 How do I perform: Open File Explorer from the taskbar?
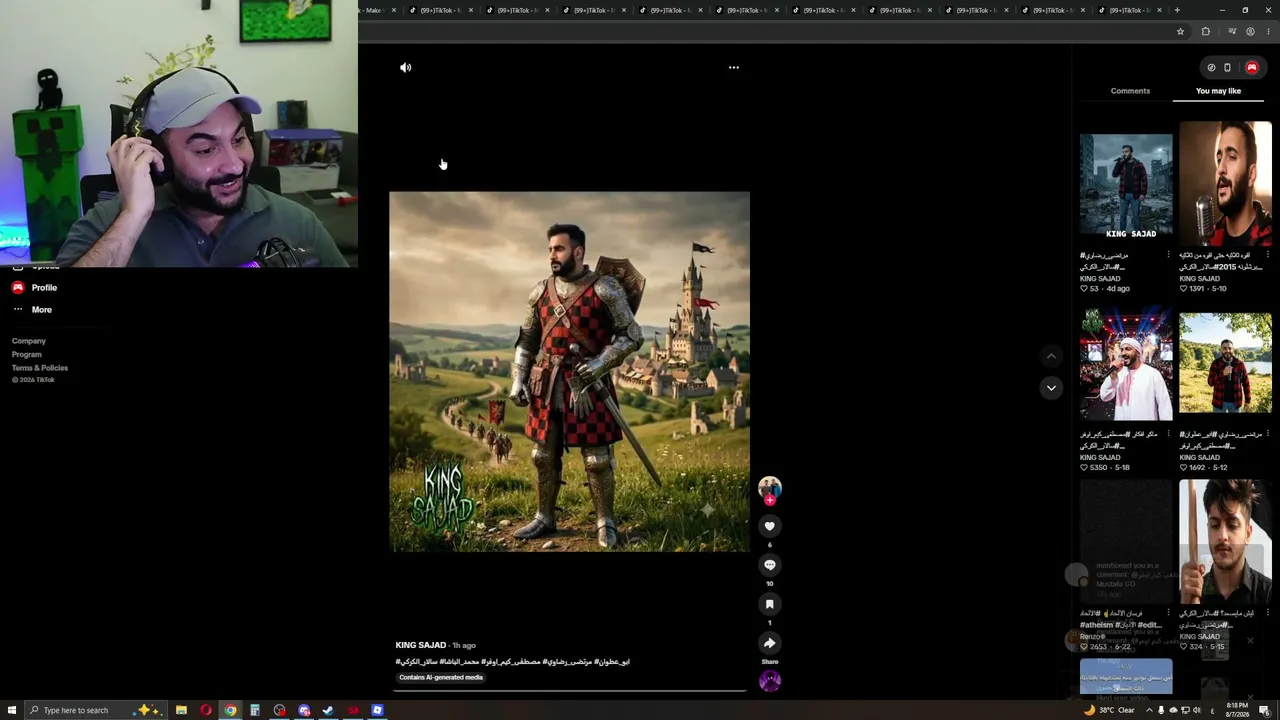[181, 710]
